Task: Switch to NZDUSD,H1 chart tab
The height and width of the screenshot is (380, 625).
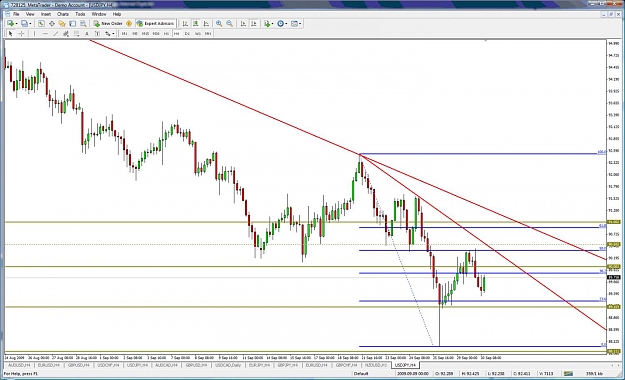Action: pyautogui.click(x=376, y=365)
